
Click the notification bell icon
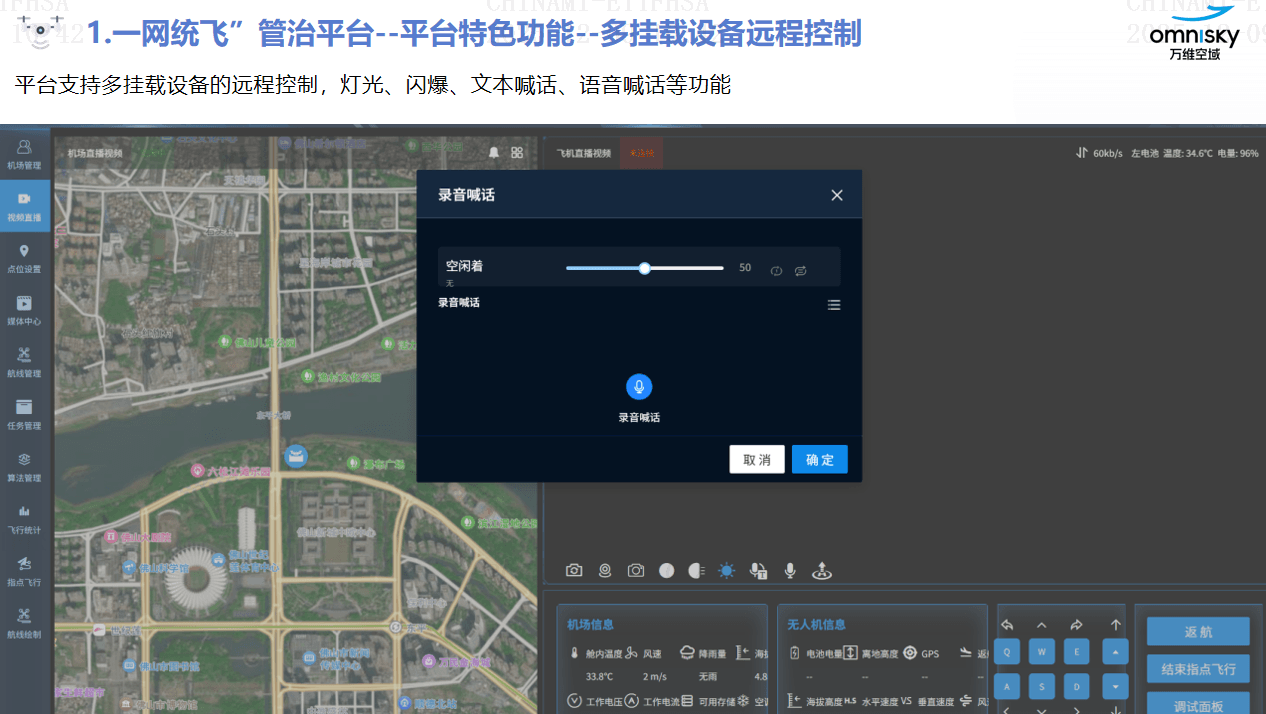click(x=493, y=153)
